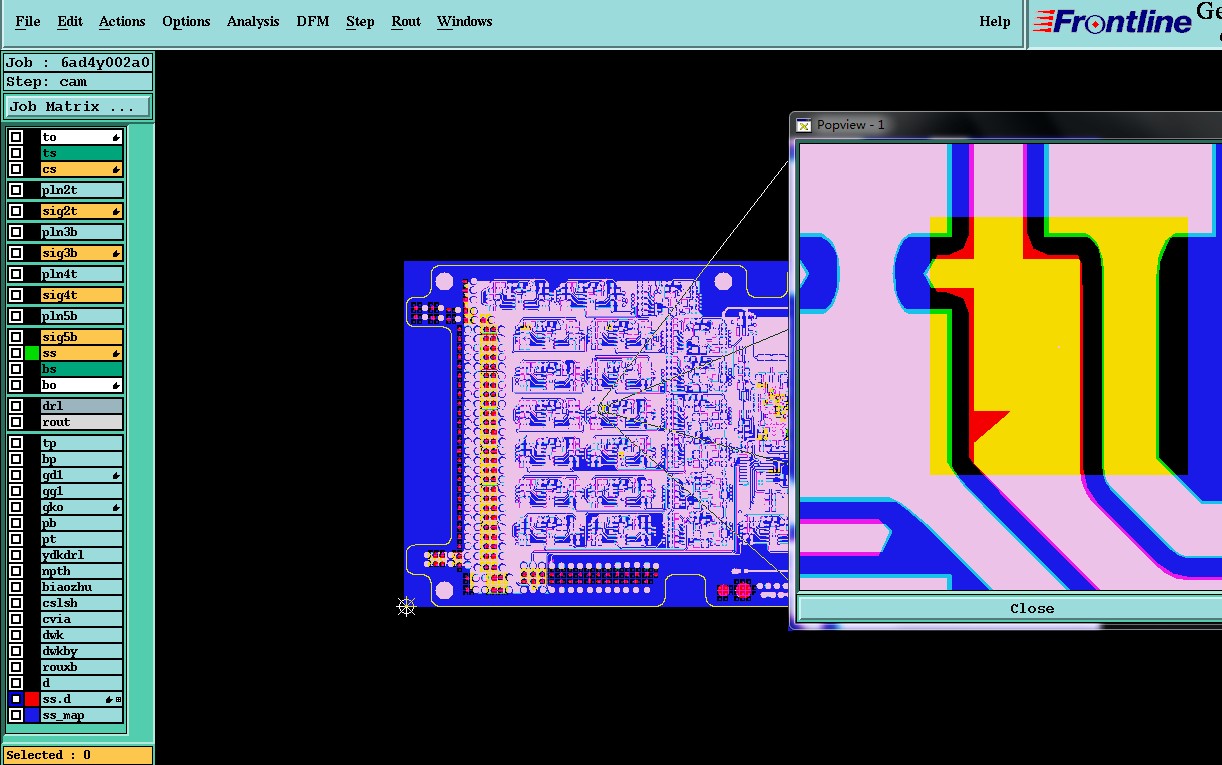This screenshot has height=765, width=1222.
Task: Click the Popview window title icon
Action: click(x=803, y=124)
